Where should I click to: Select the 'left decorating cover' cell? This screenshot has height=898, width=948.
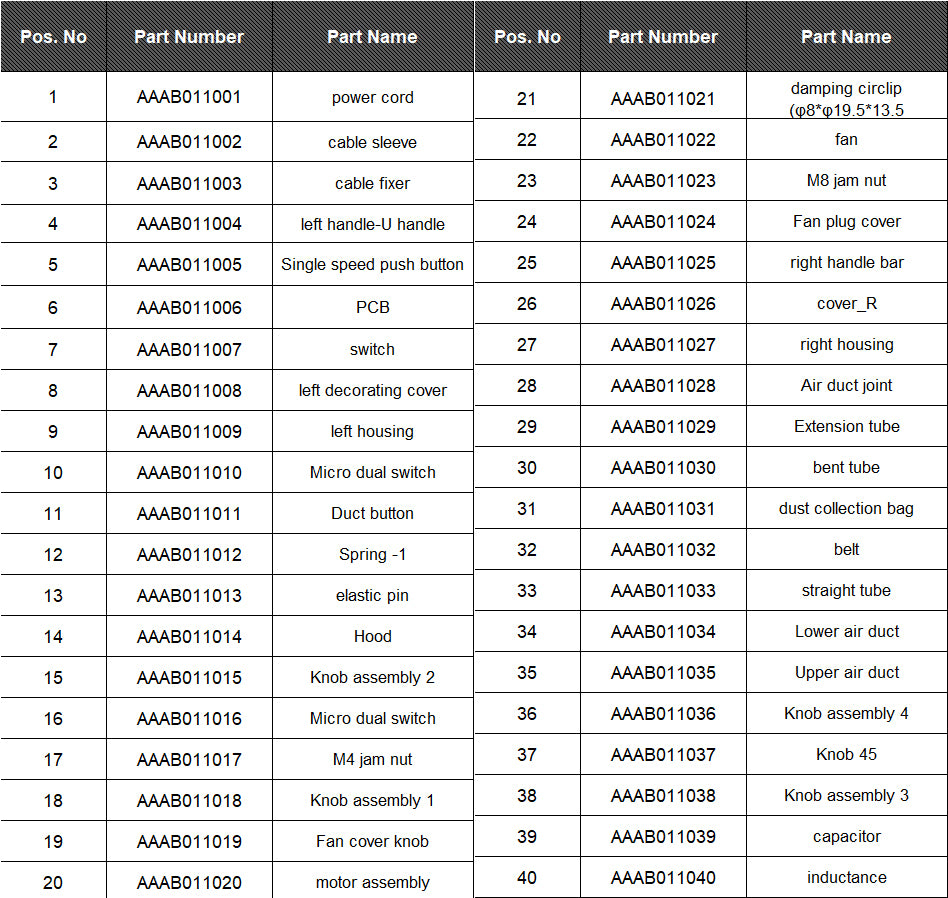(x=372, y=391)
